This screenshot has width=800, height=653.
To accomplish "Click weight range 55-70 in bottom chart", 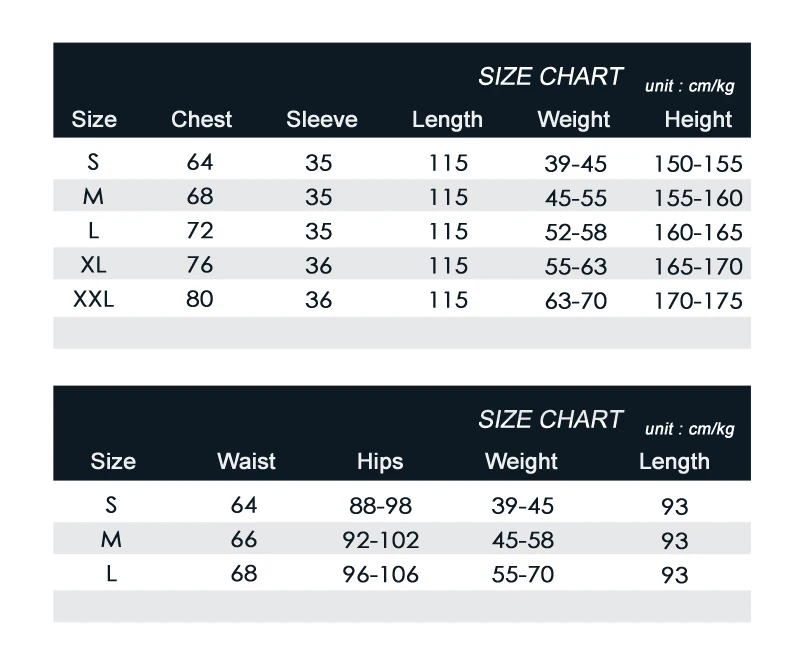I will pos(523,575).
